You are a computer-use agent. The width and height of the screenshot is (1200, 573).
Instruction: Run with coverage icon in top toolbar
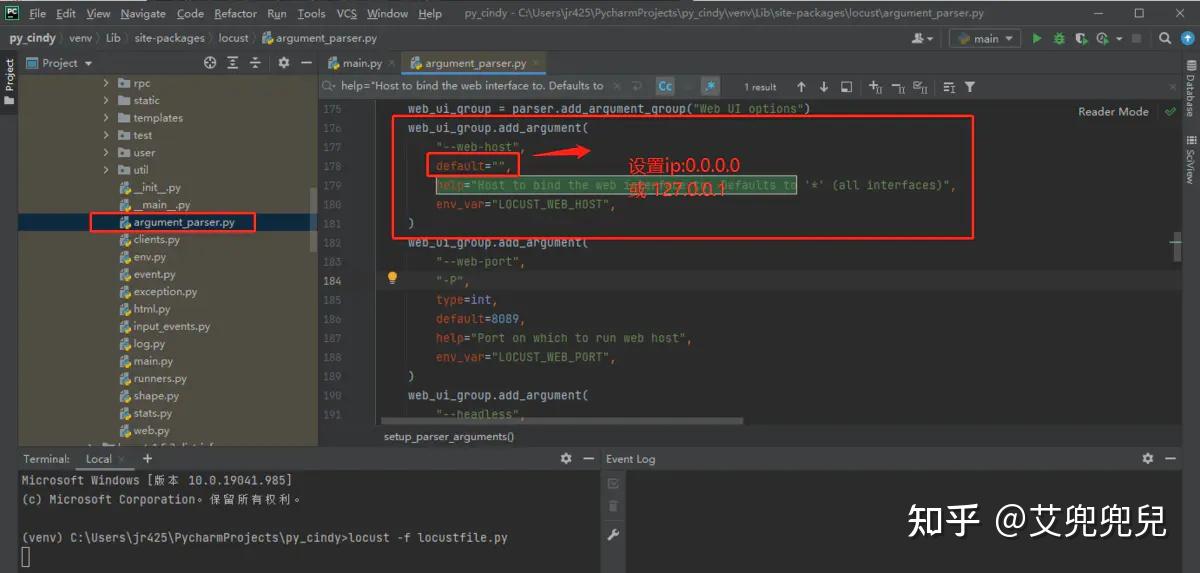1081,39
